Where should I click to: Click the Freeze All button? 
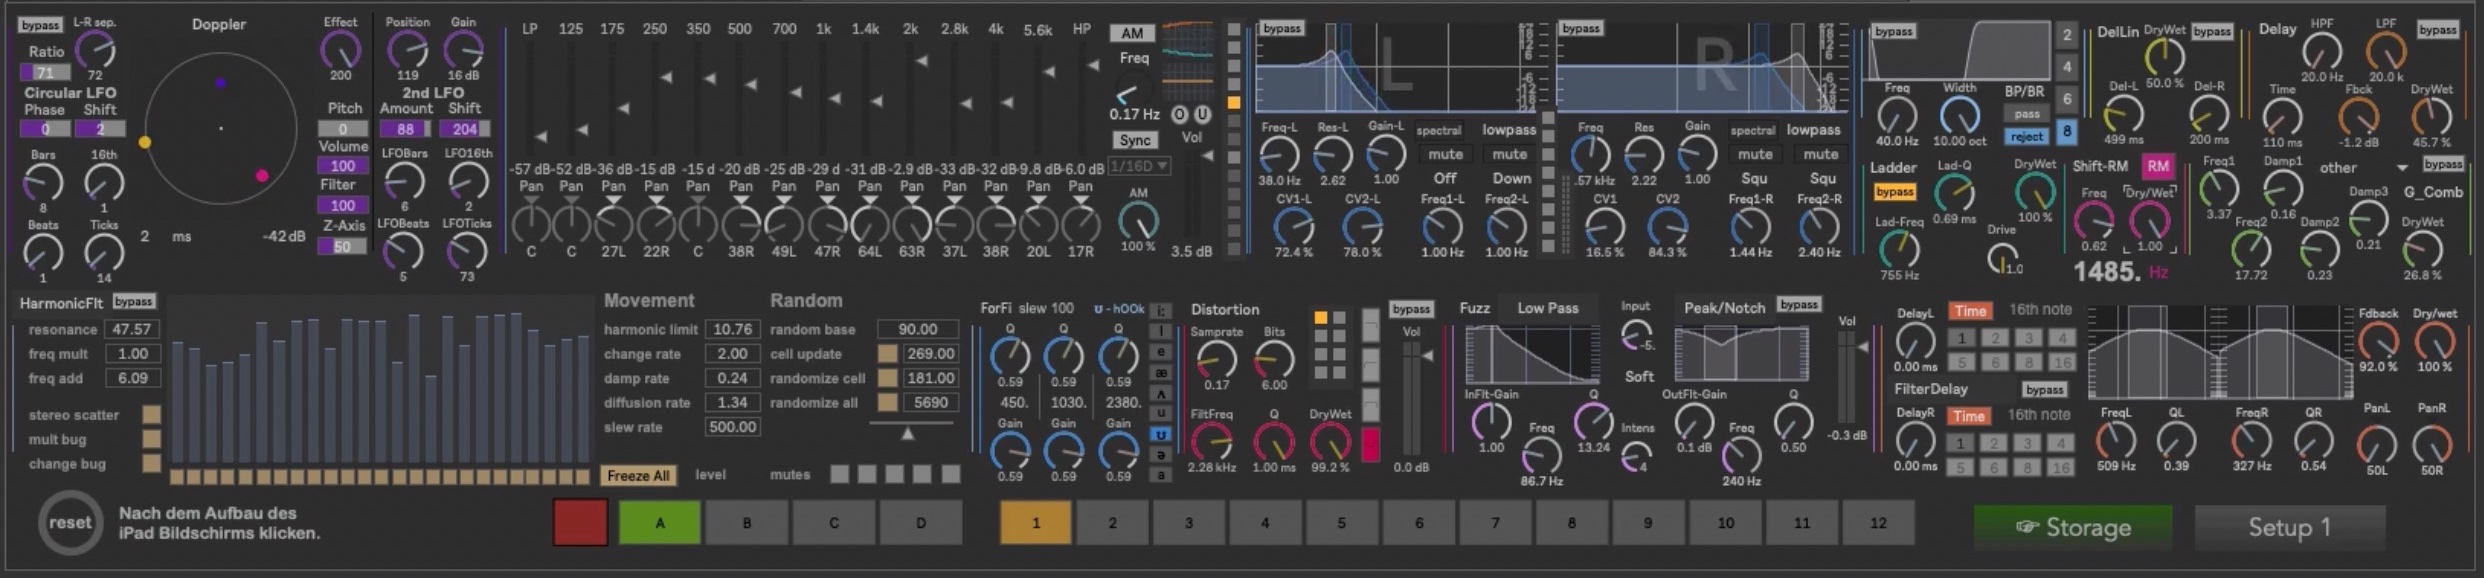(636, 476)
